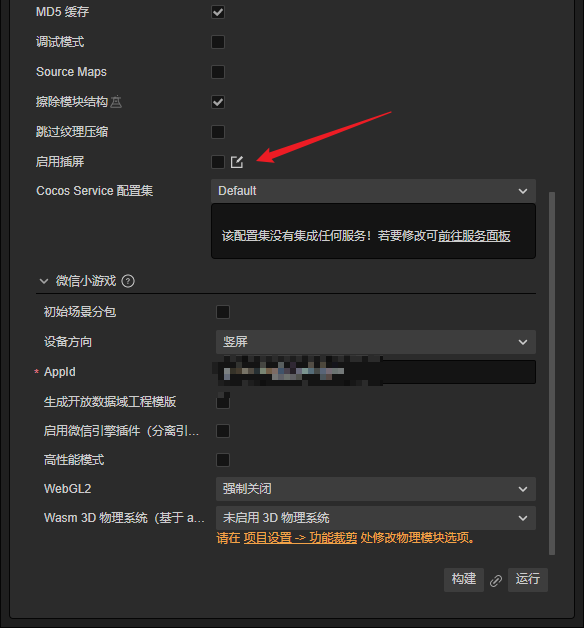Tick the 启用插屏 checkbox

tap(218, 162)
